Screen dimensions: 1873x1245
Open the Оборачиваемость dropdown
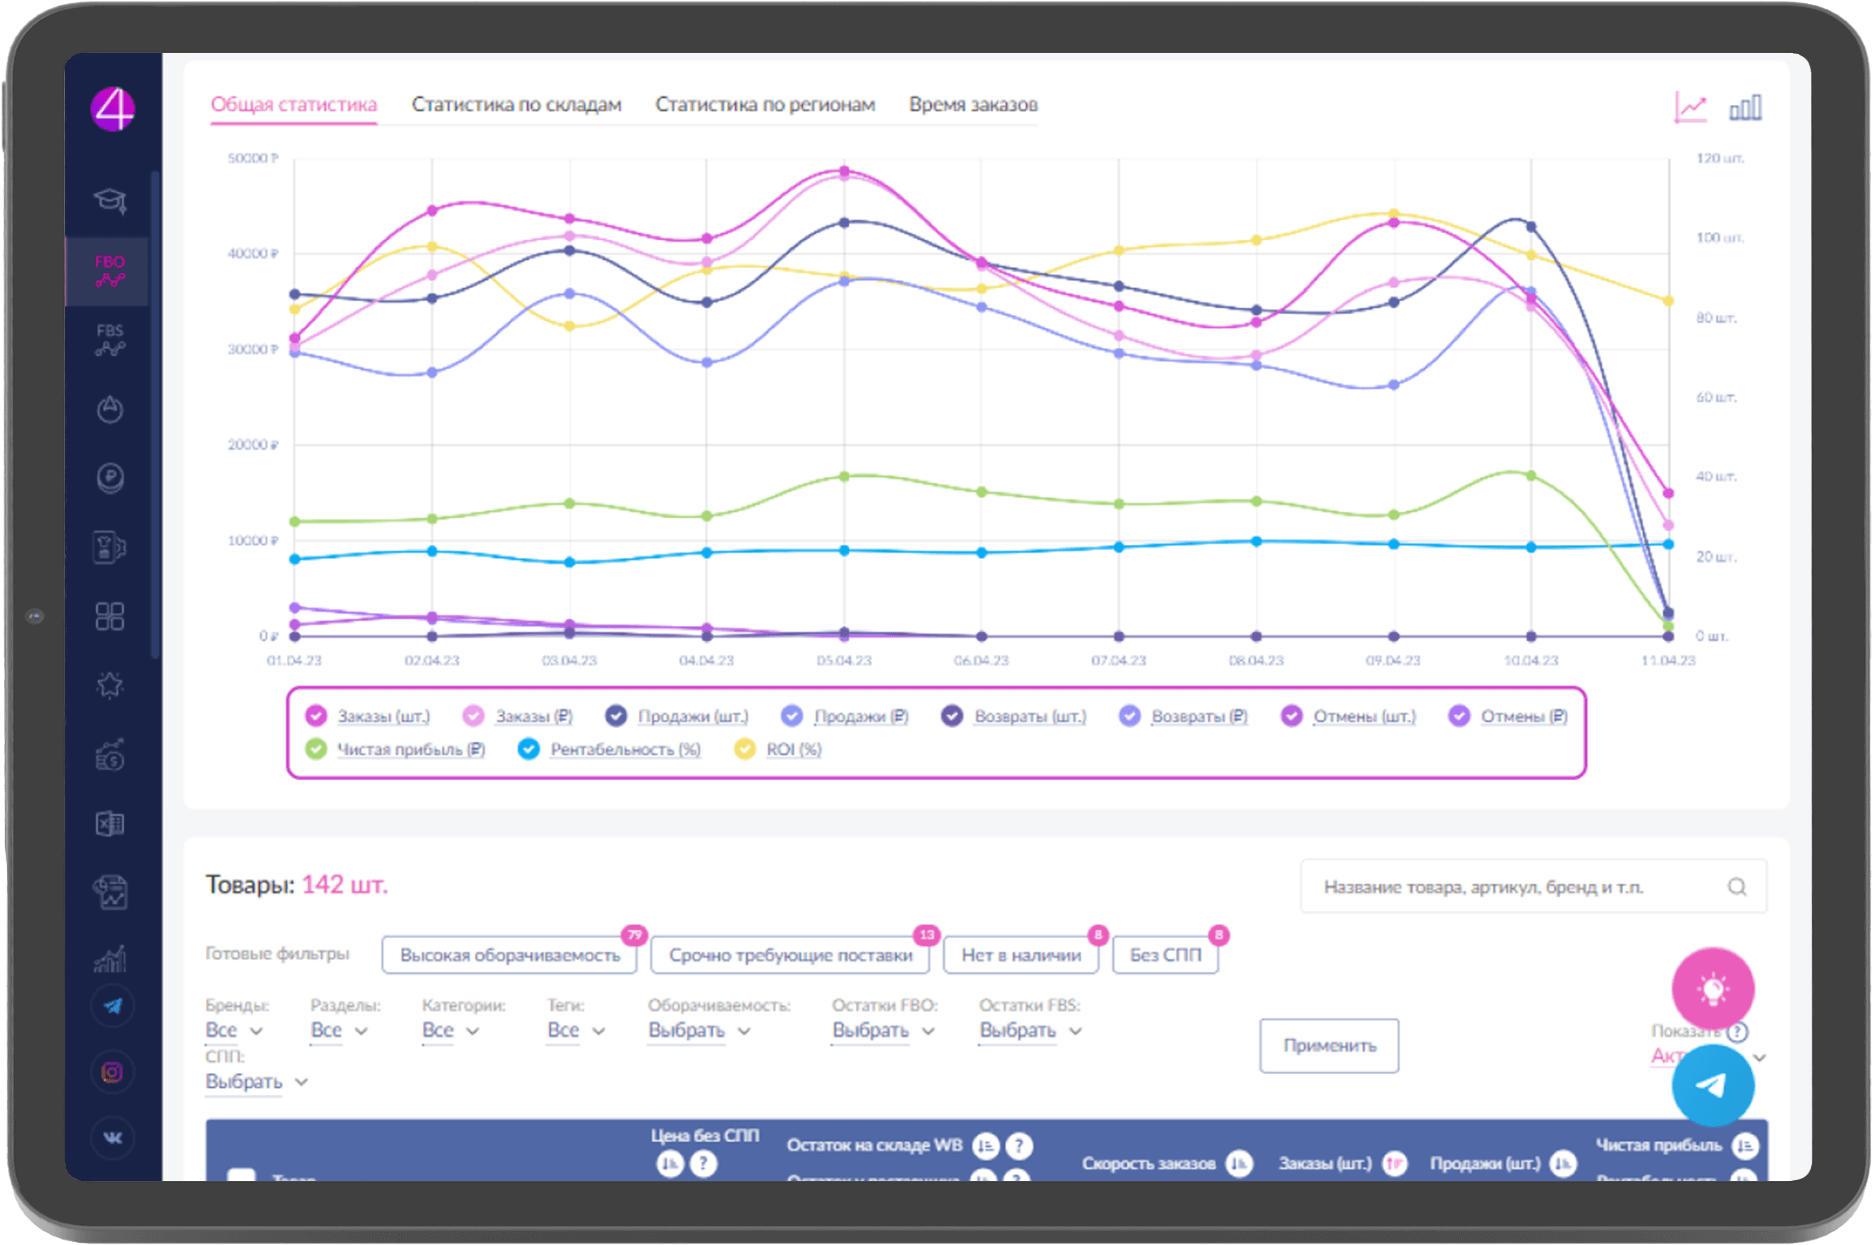698,1031
